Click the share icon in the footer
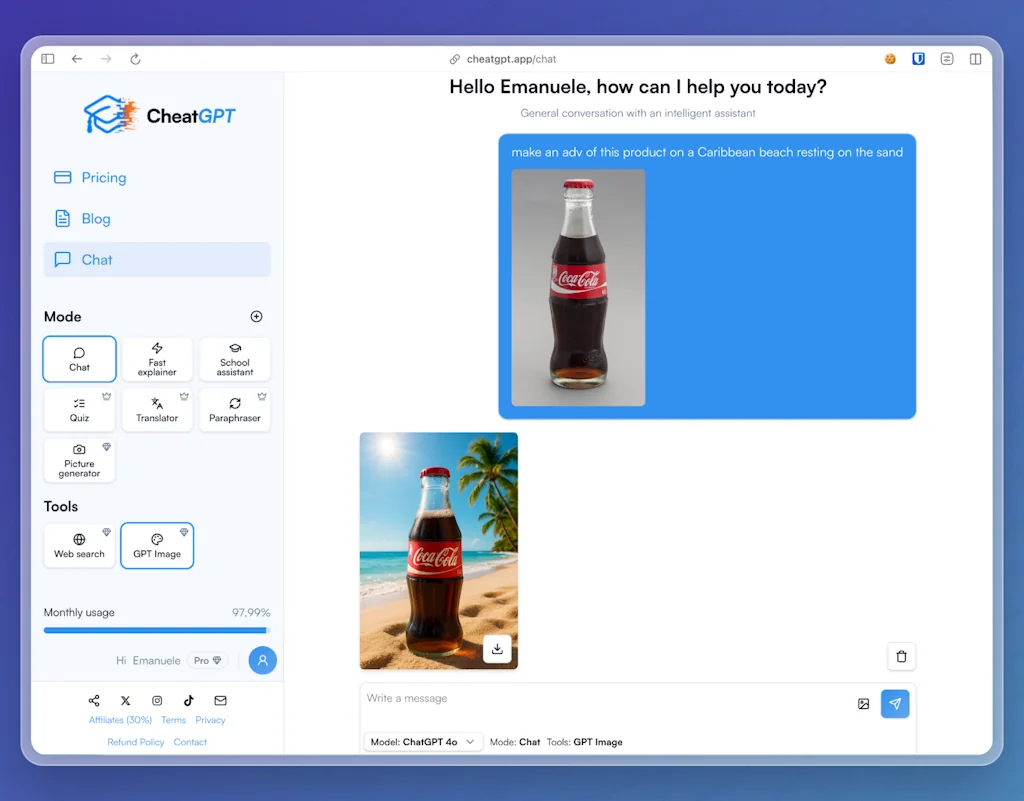This screenshot has width=1024, height=801. pyautogui.click(x=94, y=700)
